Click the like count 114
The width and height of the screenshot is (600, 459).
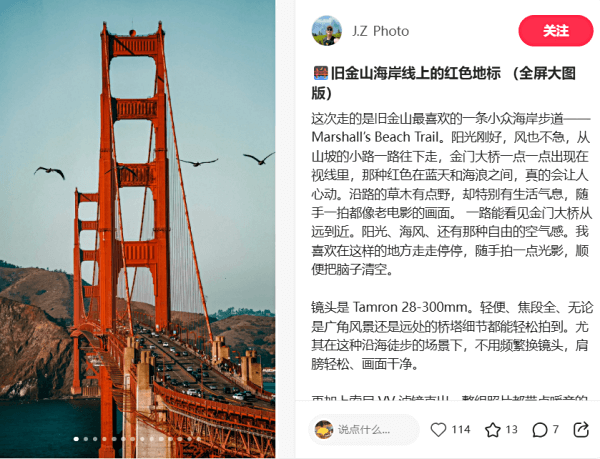(461, 430)
